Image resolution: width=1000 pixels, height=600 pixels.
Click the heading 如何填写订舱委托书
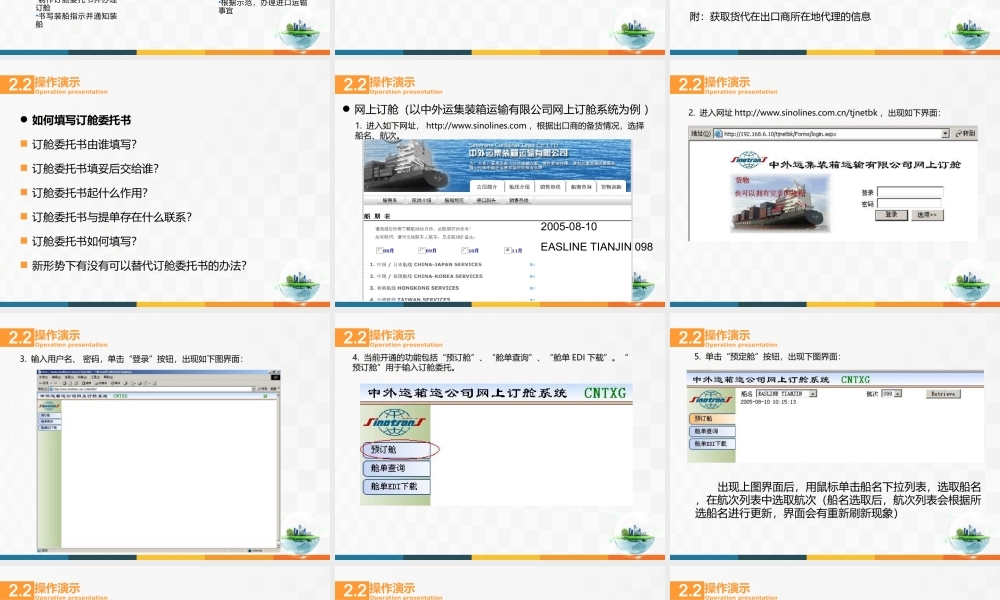point(81,120)
